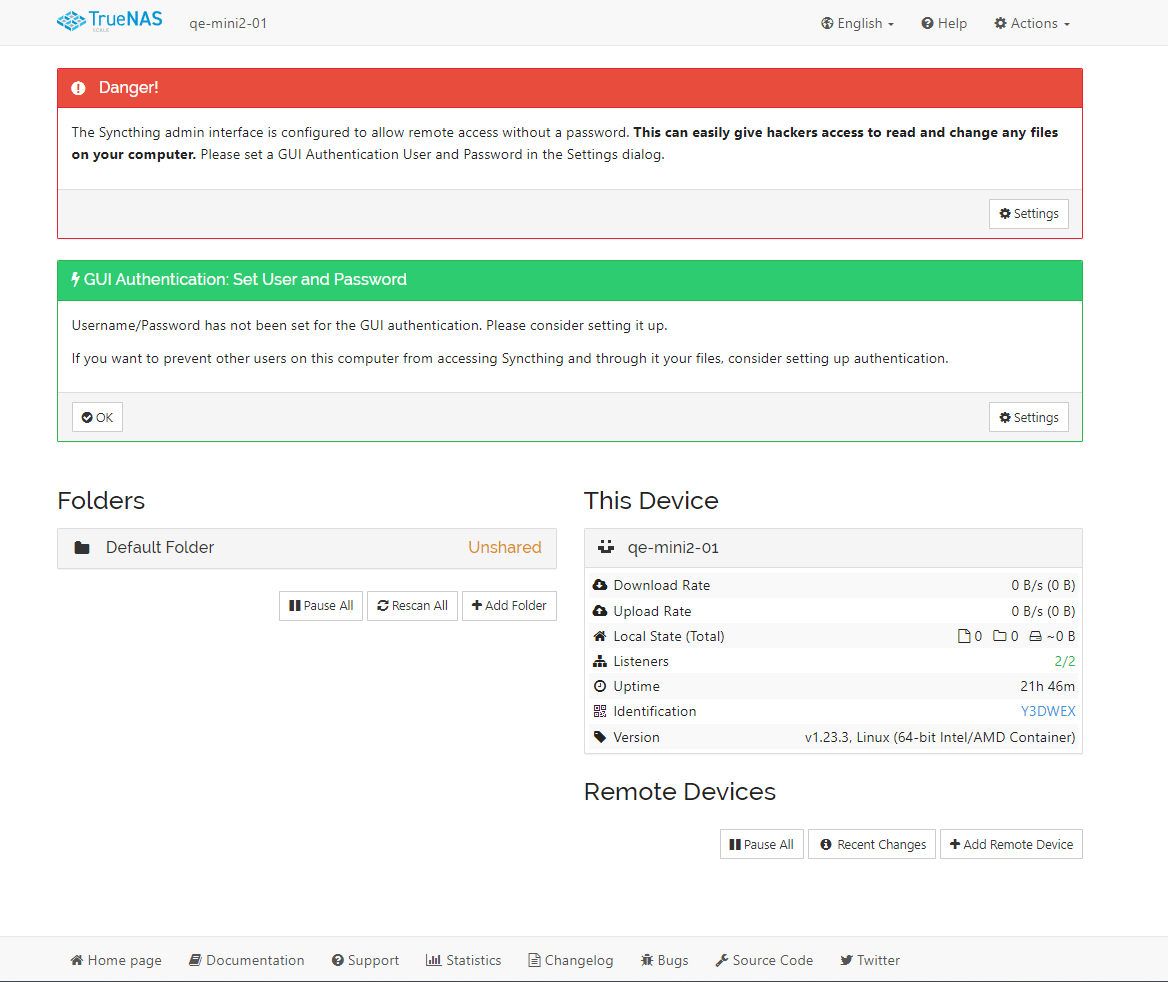Click the Upload Rate value 0 B/s
Screen dimensions: 1168x982
pyautogui.click(x=1043, y=611)
